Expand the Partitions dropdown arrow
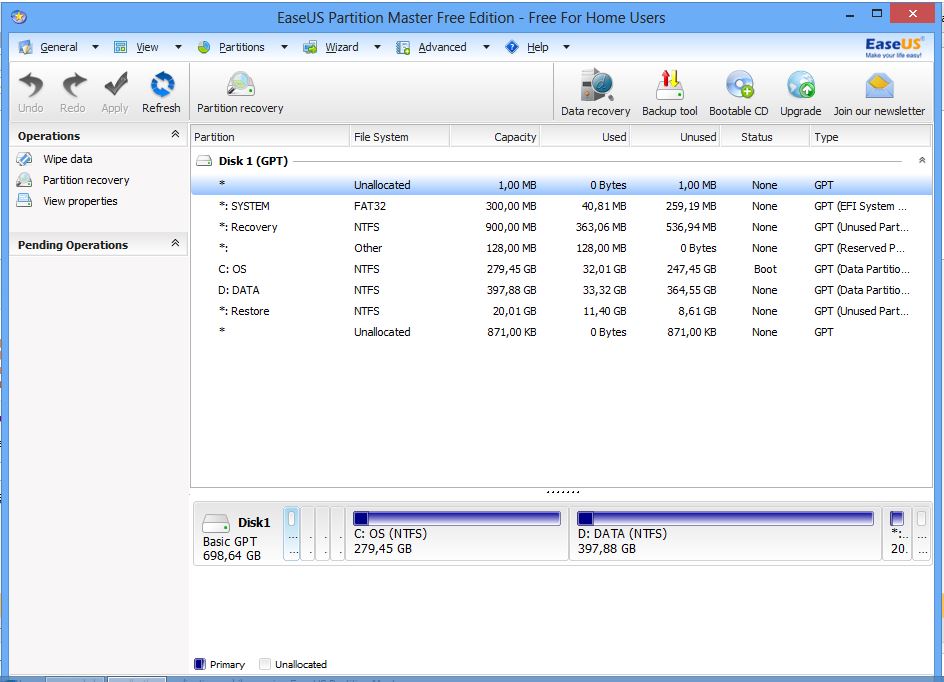This screenshot has height=682, width=944. [x=284, y=47]
